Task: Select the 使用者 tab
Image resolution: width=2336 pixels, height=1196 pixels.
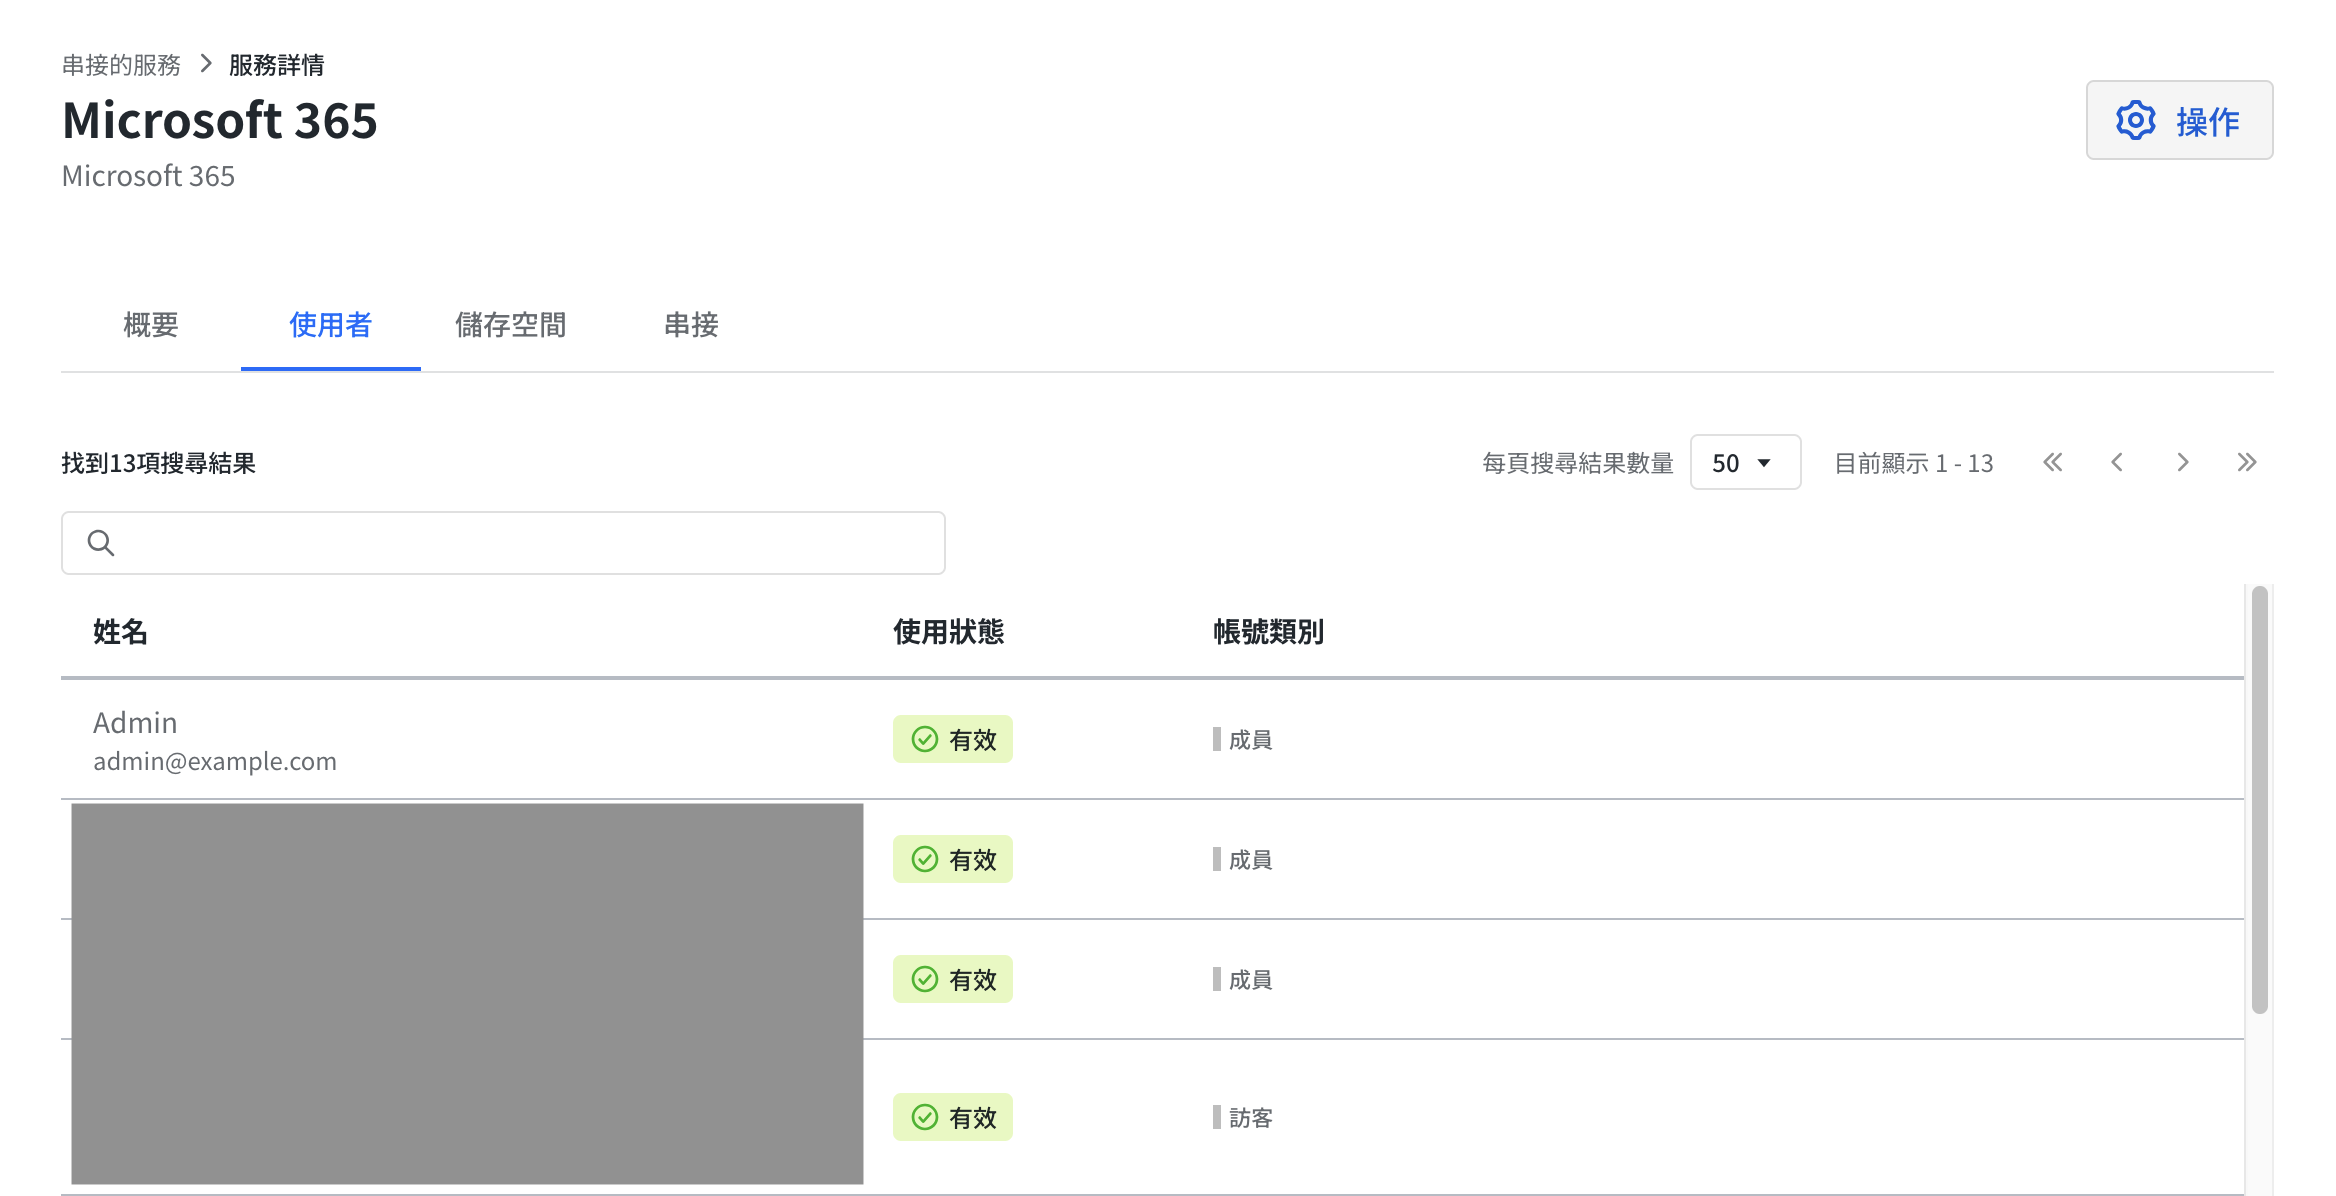Action: point(331,325)
